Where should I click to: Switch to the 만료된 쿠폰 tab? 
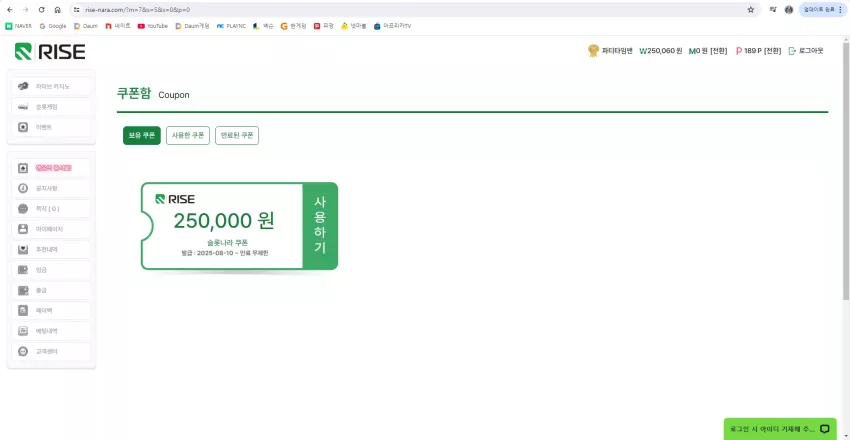(x=237, y=135)
